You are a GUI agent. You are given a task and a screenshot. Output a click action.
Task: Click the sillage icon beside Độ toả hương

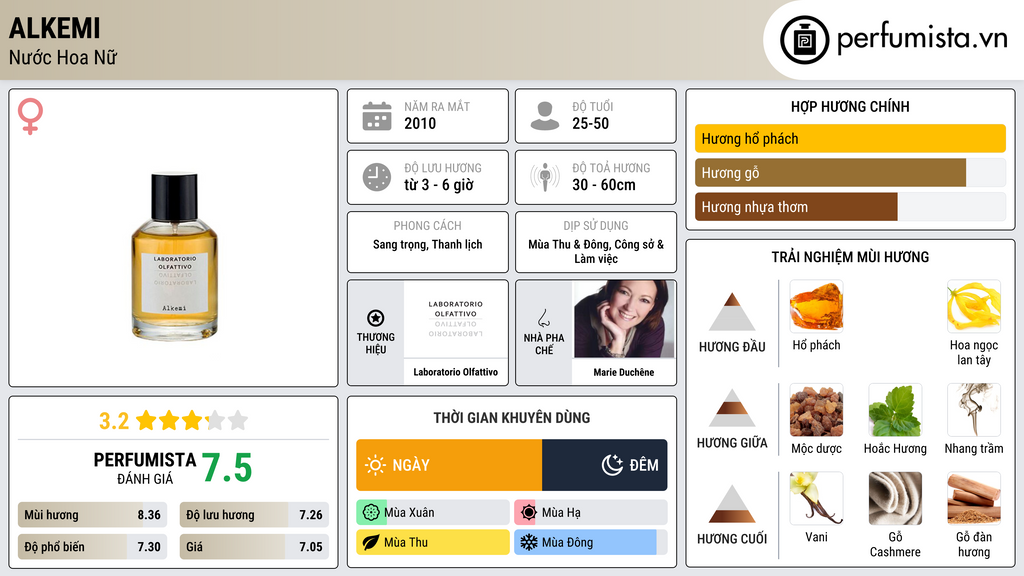(545, 178)
